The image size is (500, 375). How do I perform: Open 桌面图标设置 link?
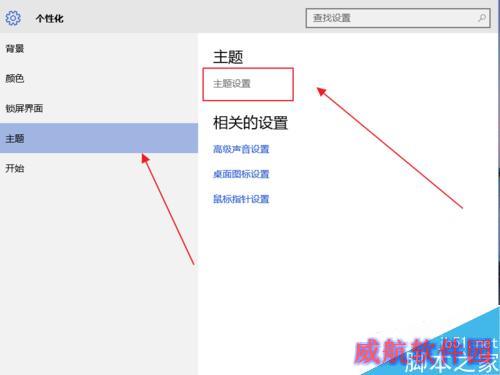pos(241,174)
